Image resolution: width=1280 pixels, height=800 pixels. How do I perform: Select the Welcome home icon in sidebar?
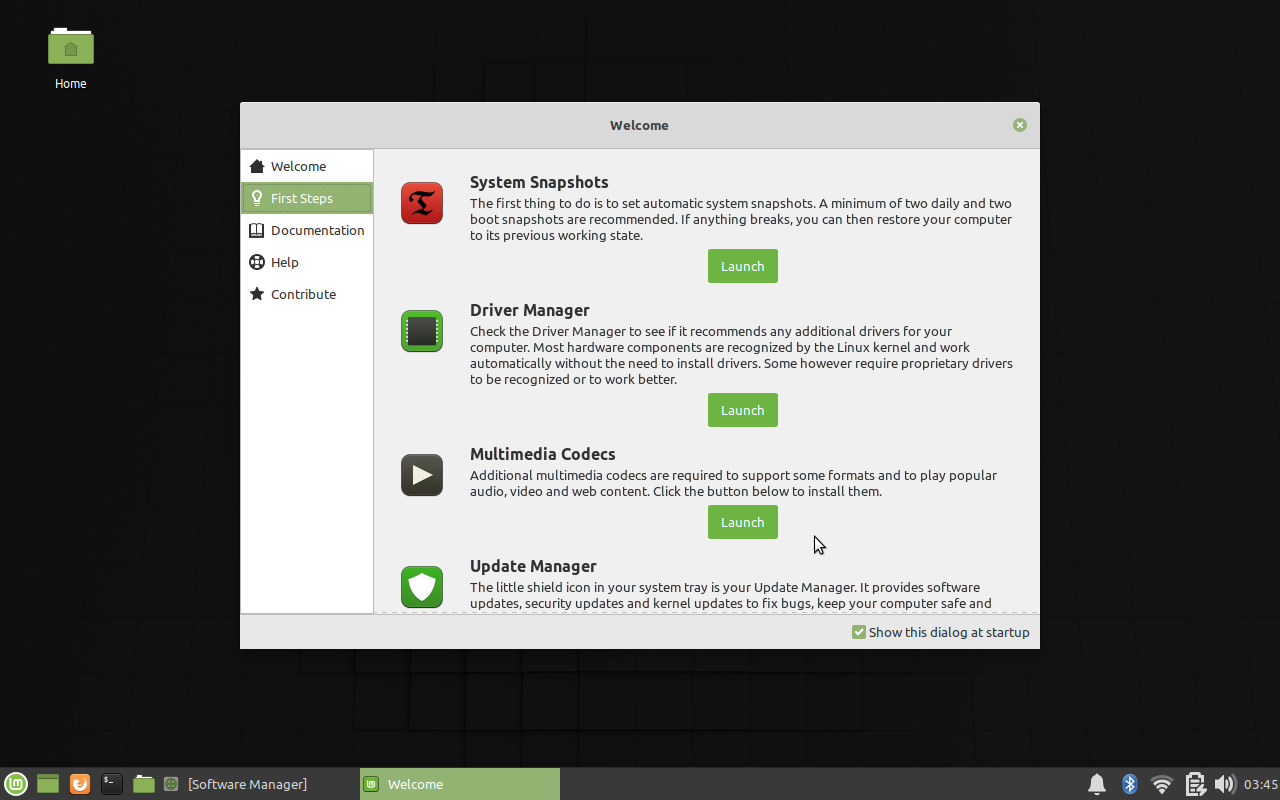[x=257, y=165]
